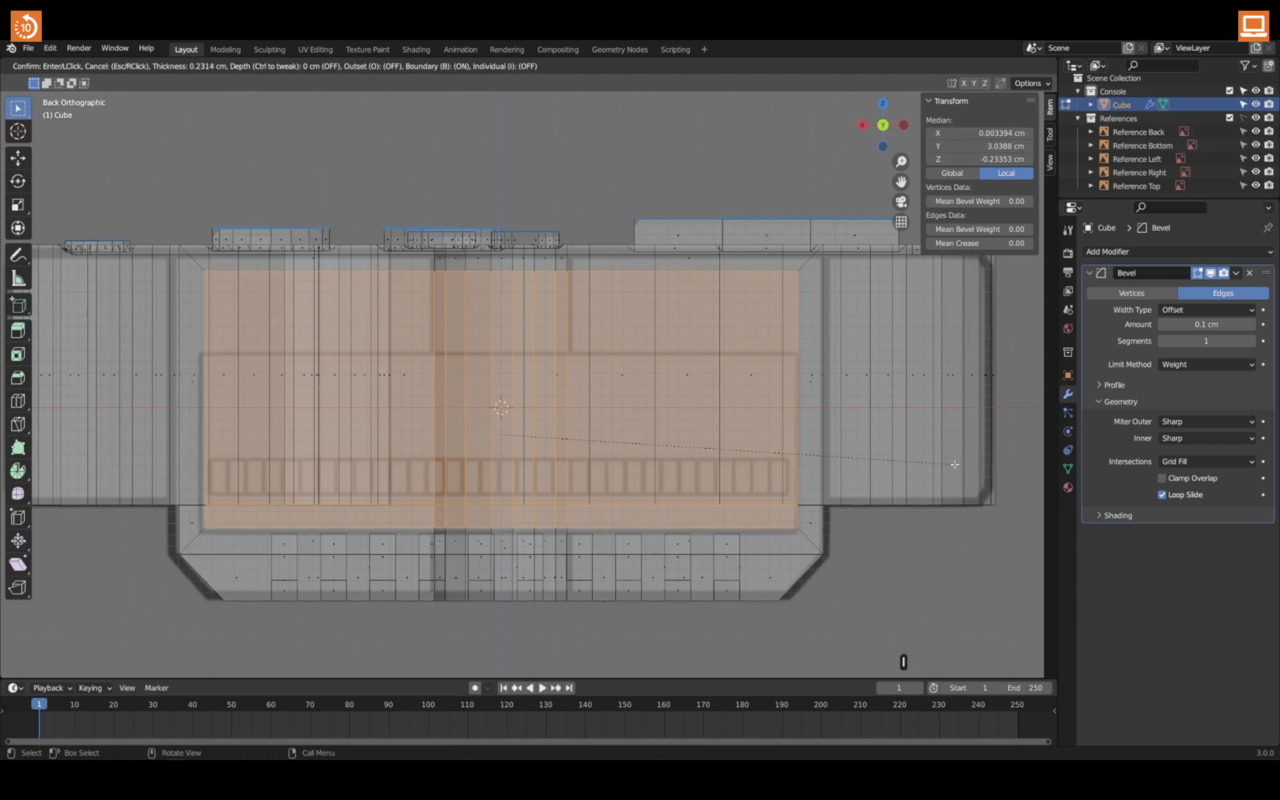This screenshot has width=1280, height=800.
Task: Switch bevel mode to Vertices
Action: coord(1132,293)
